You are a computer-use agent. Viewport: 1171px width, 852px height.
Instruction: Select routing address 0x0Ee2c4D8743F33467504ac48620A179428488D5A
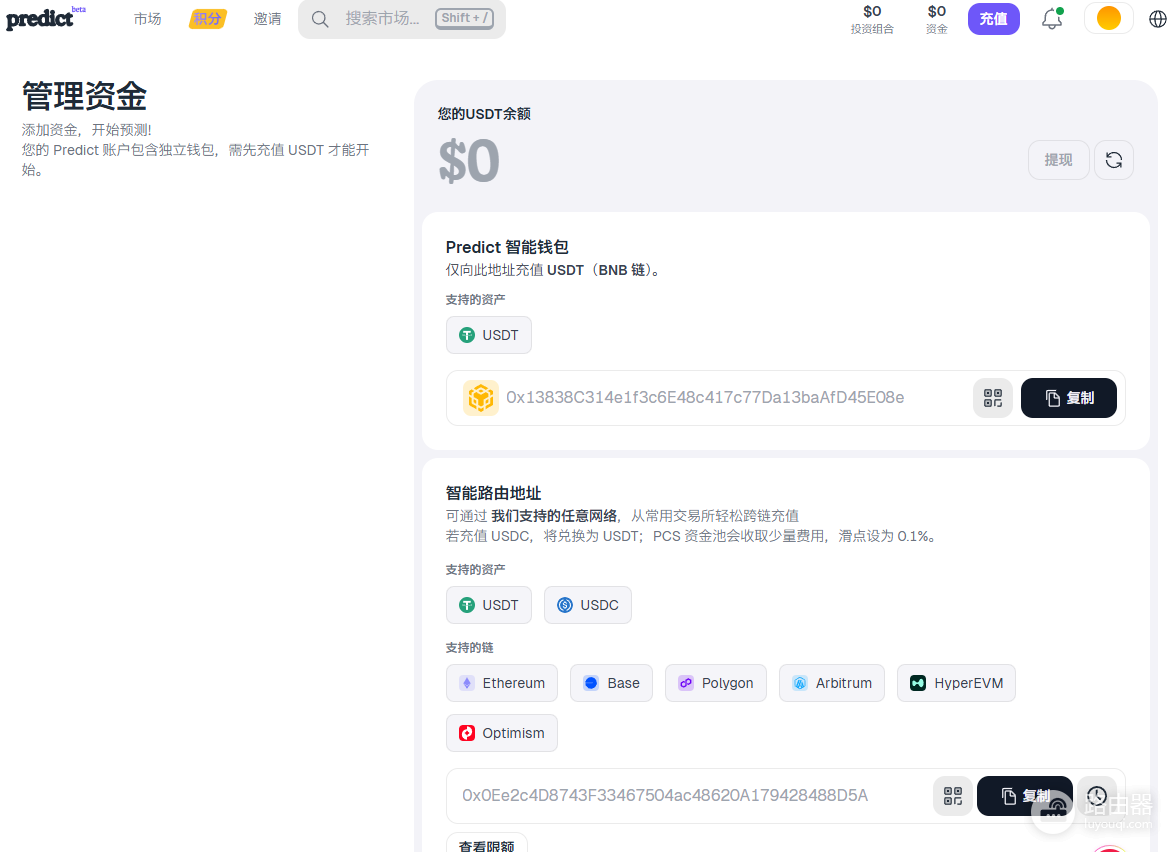(665, 795)
